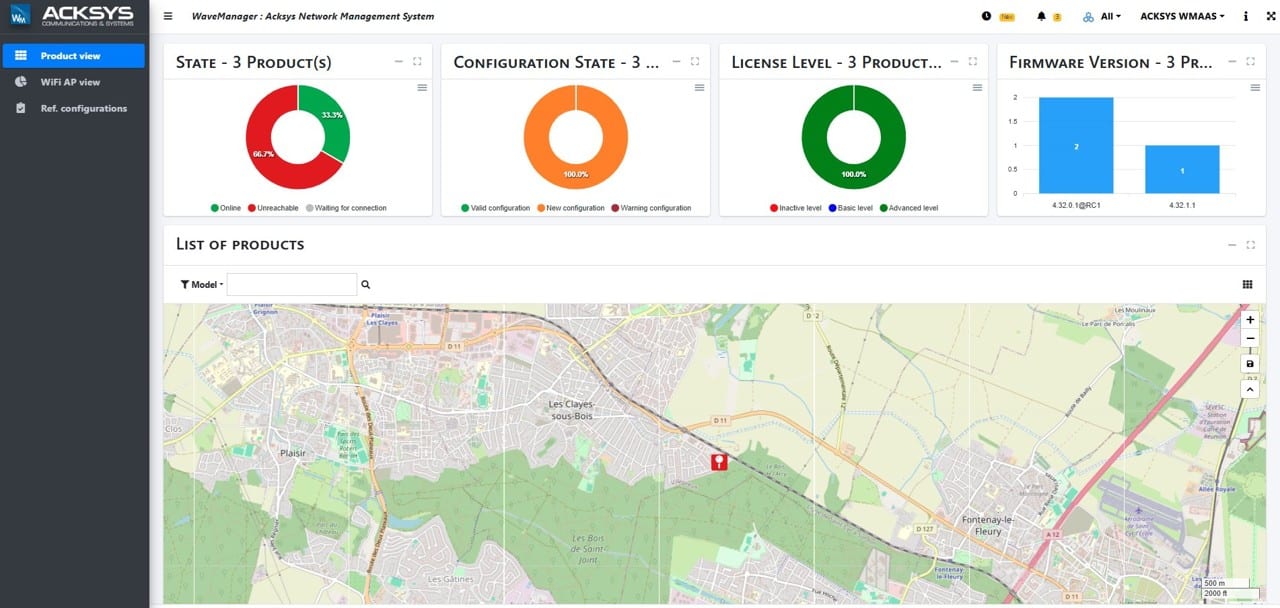Click the clock alerts icon in the header
1280x608 pixels.
point(985,16)
